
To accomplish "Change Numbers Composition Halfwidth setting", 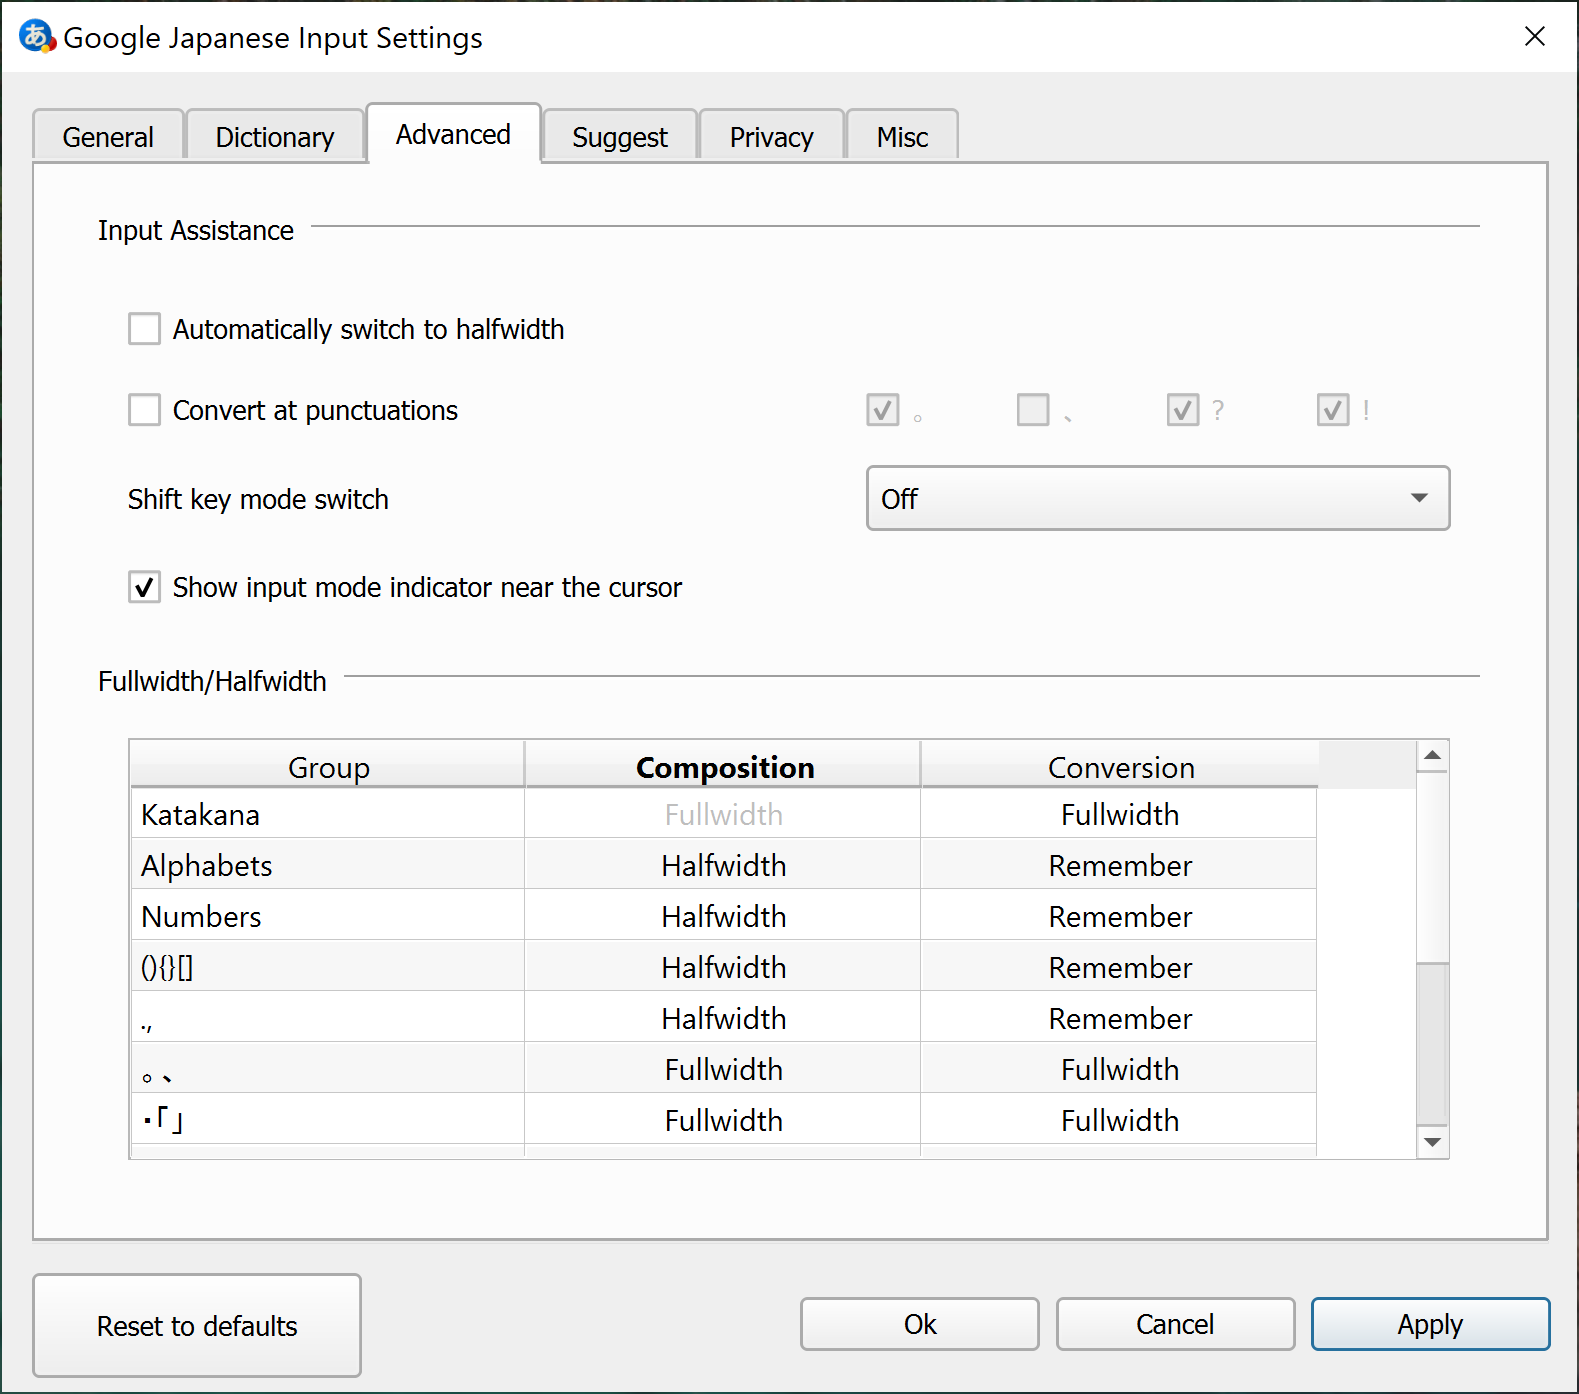I will coord(724,916).
